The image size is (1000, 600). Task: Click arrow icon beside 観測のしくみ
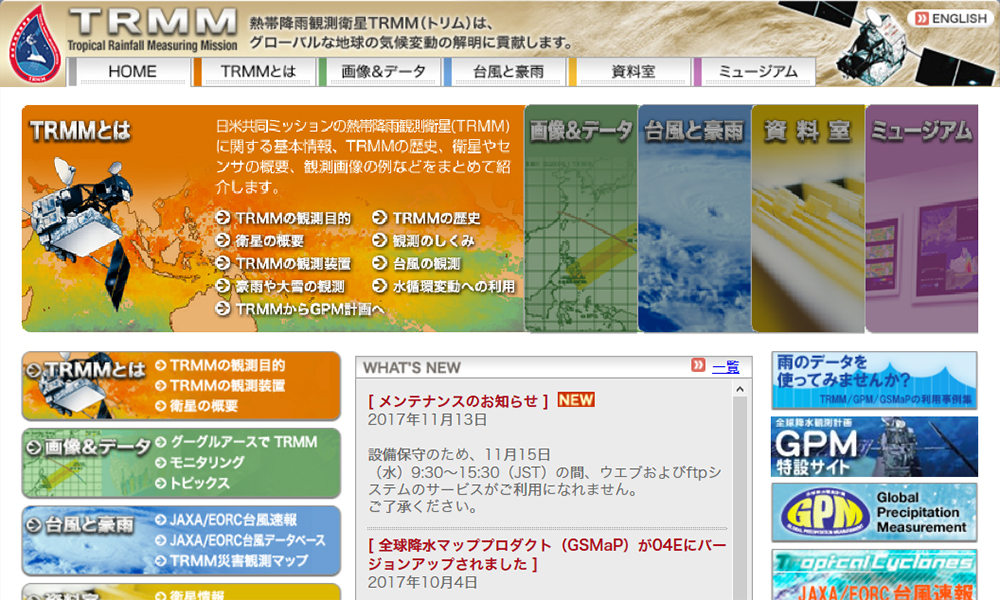point(379,240)
